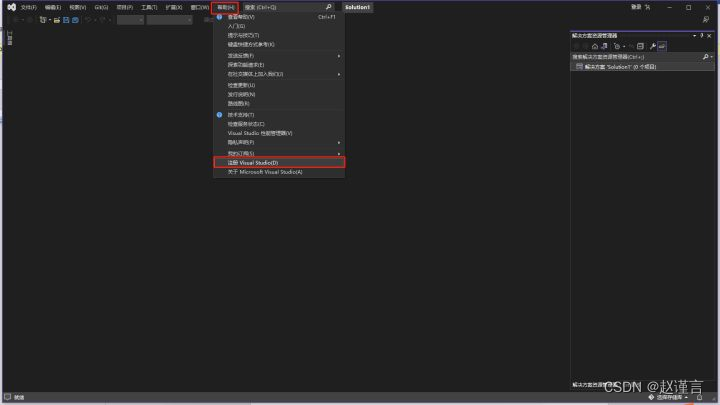Click the magnifier icon in top search box
Image resolution: width=720 pixels, height=405 pixels.
pyautogui.click(x=328, y=7)
